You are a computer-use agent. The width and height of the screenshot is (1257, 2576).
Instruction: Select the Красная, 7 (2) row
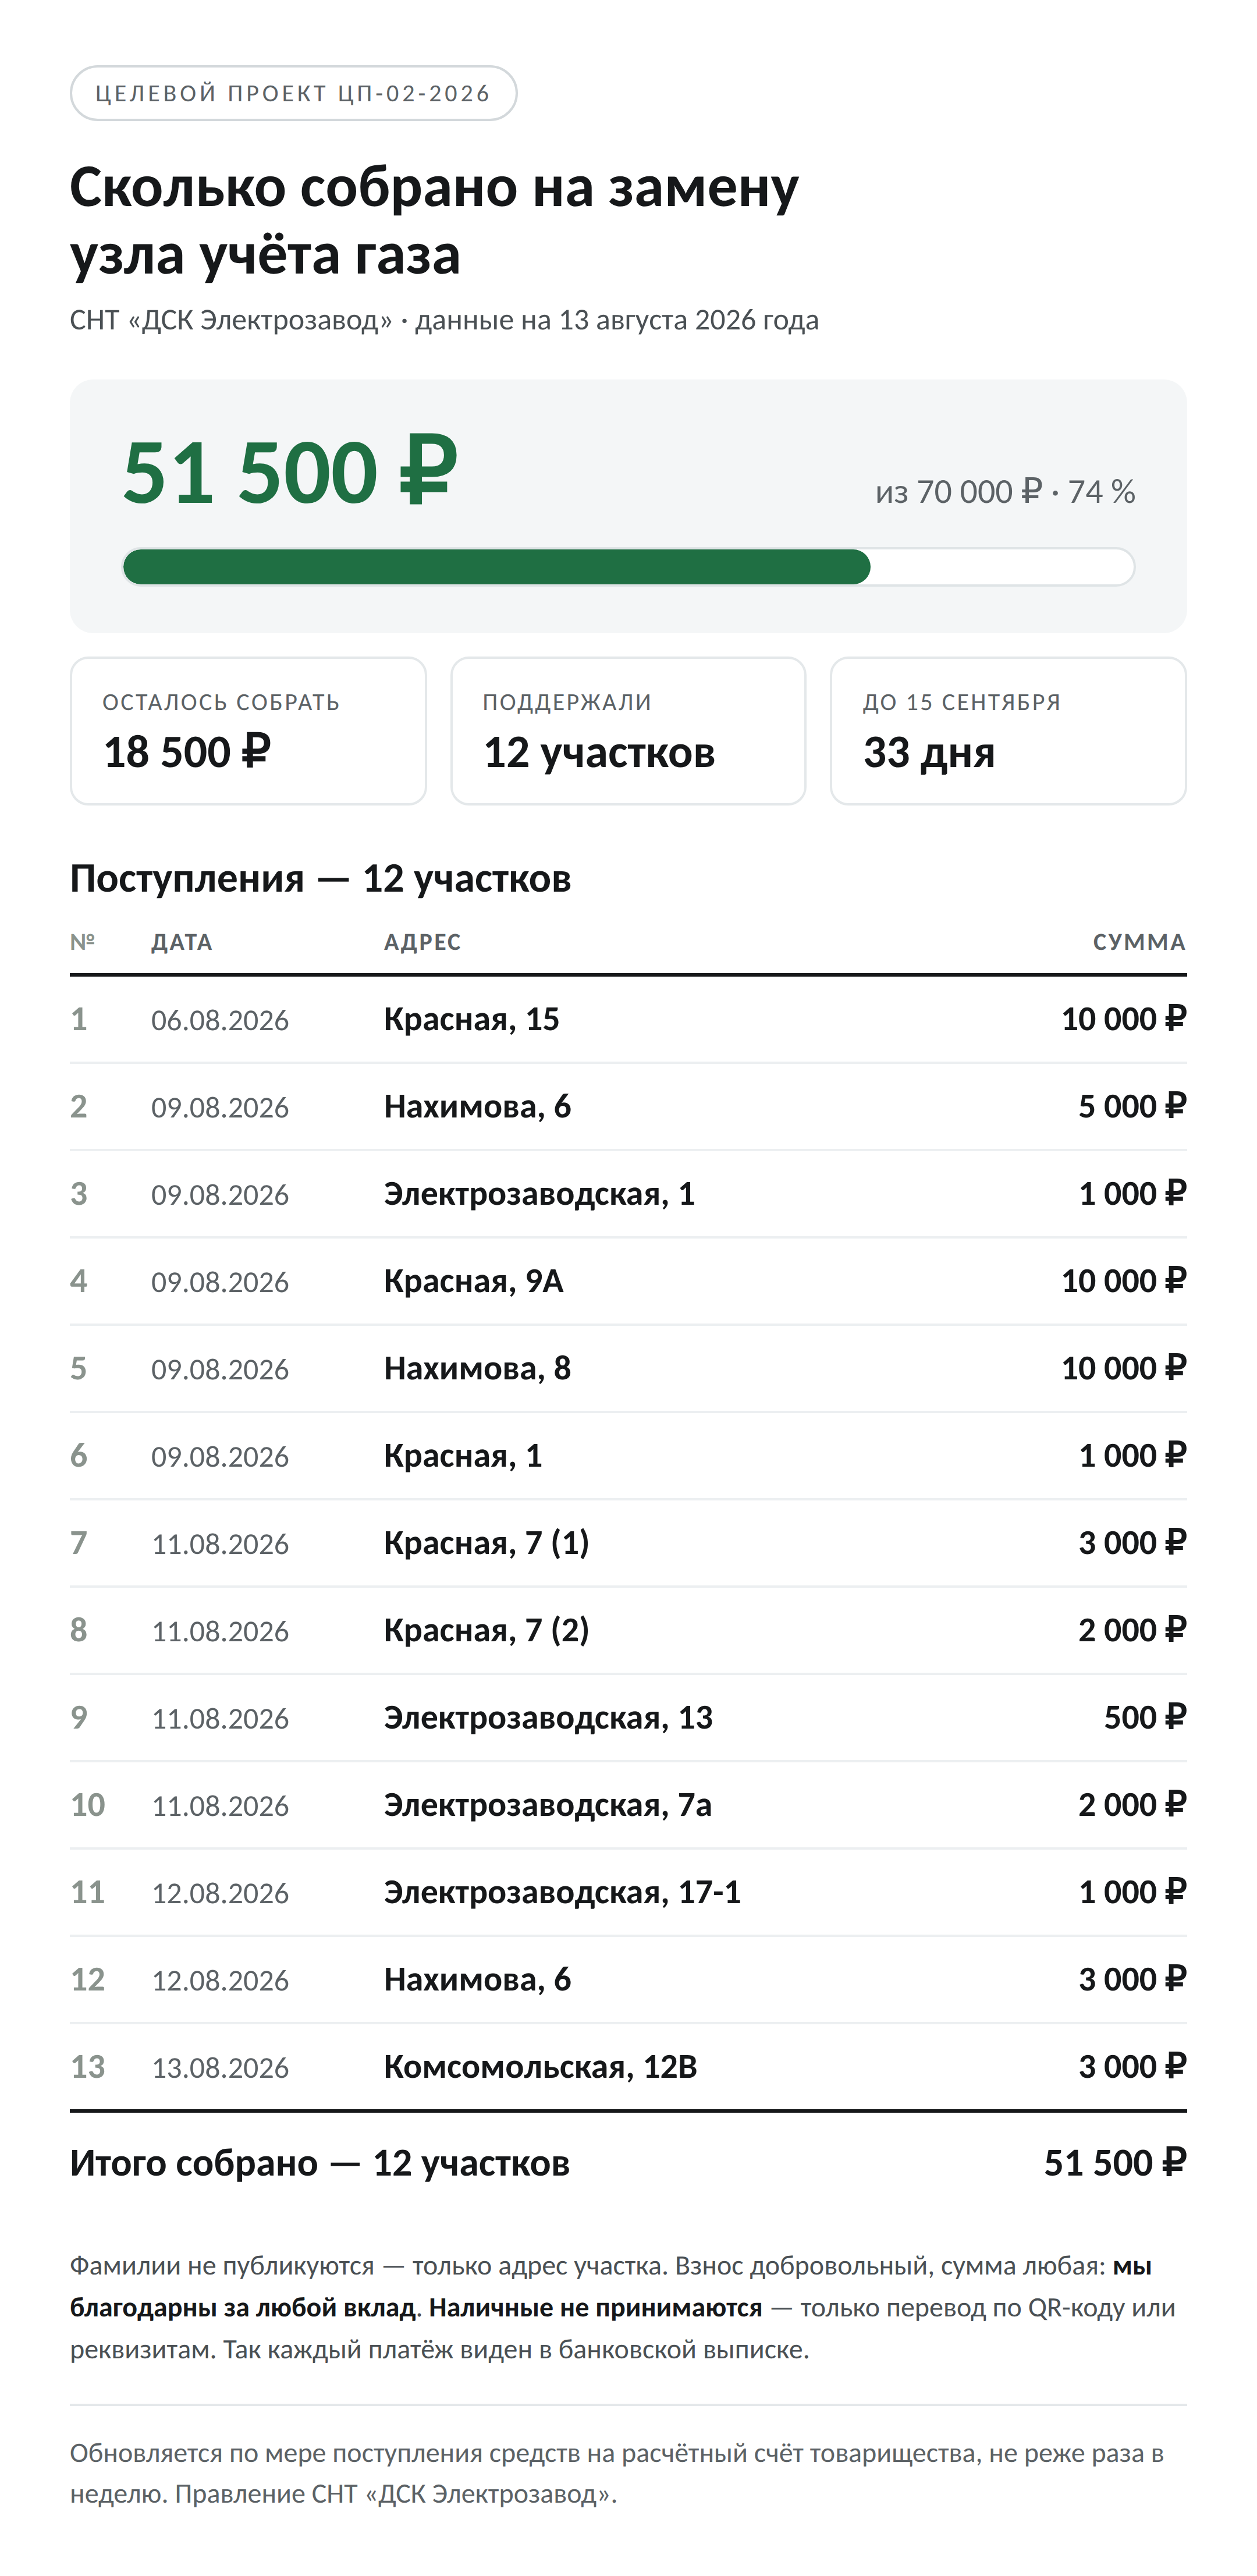[x=628, y=1630]
